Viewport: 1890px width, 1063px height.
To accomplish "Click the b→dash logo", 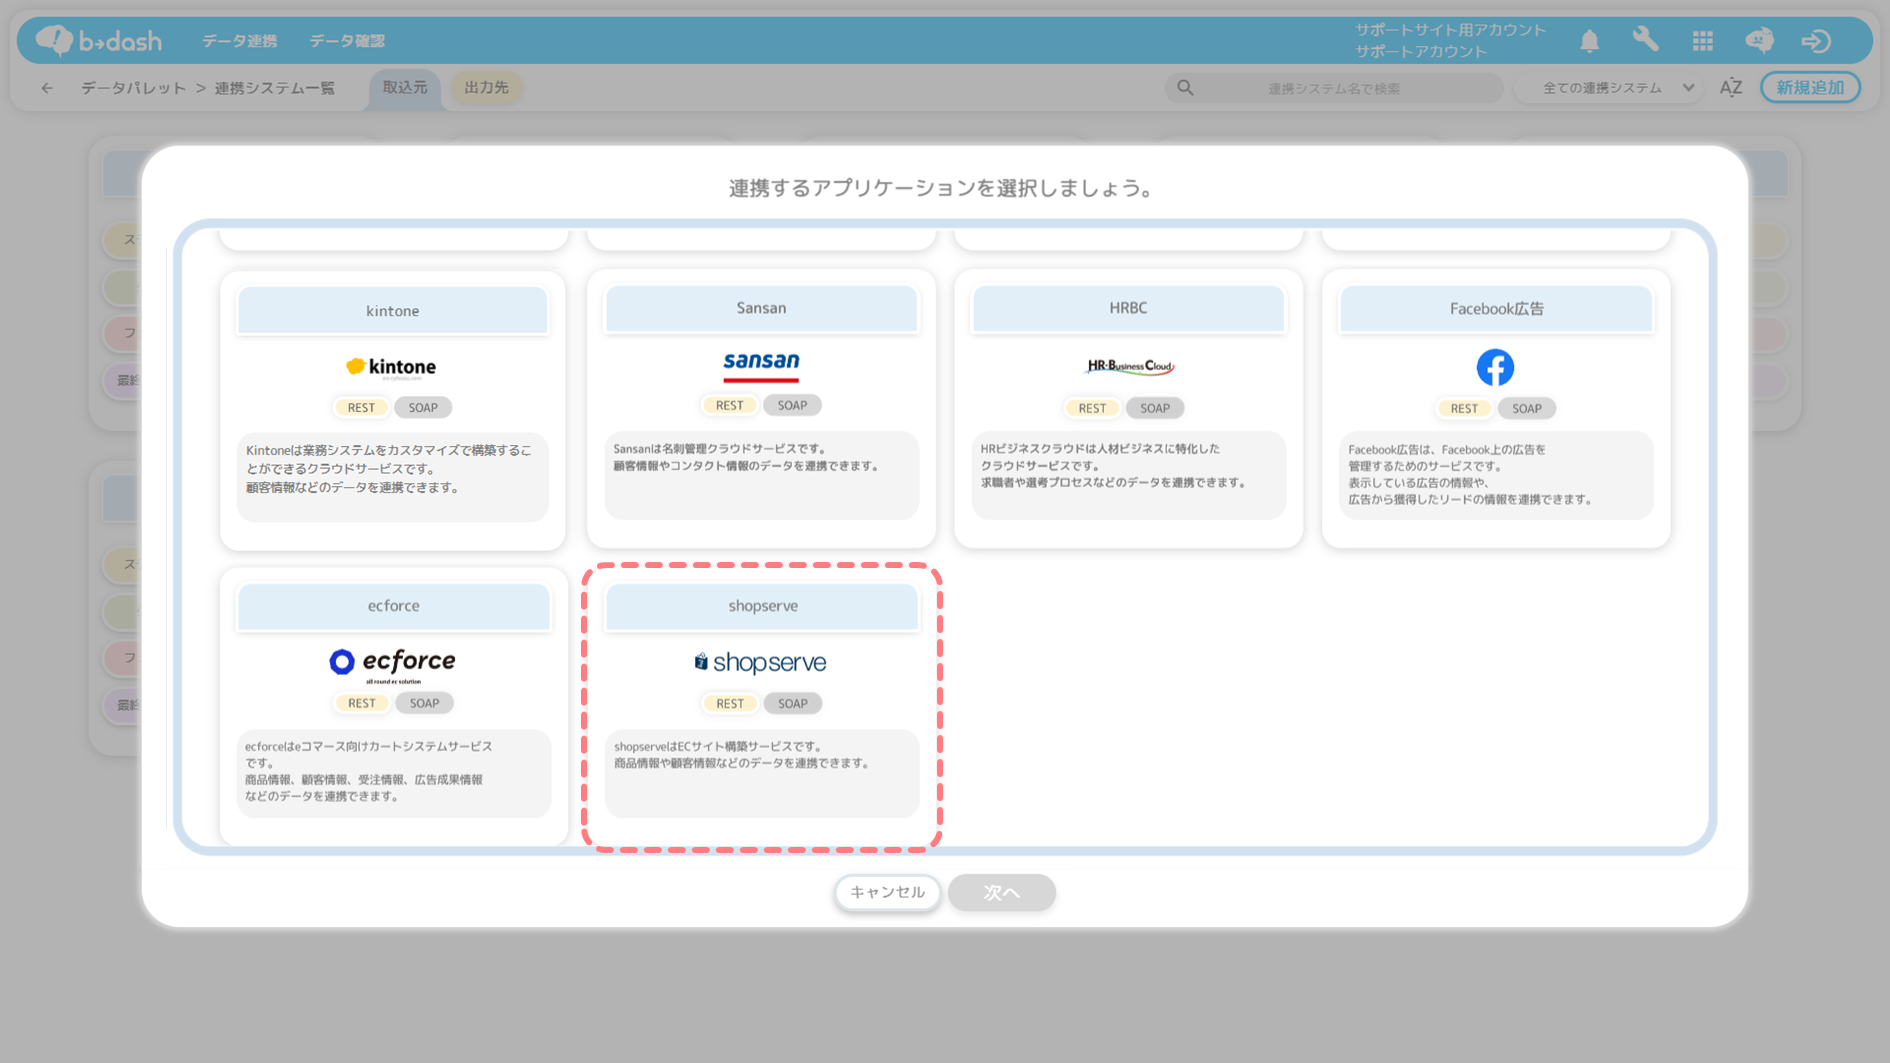I will pyautogui.click(x=98, y=40).
